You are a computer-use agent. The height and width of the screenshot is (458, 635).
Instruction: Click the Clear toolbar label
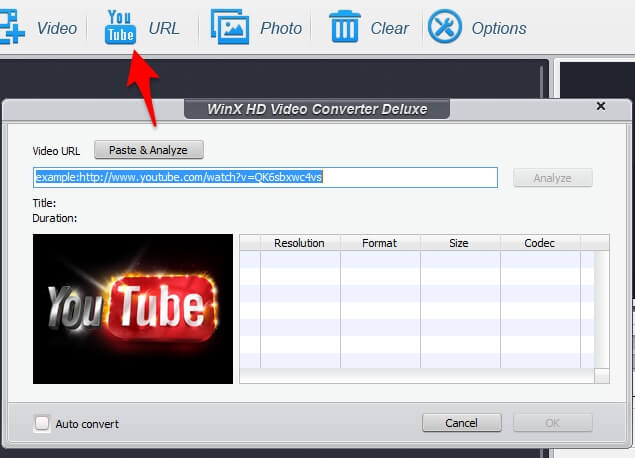point(389,28)
